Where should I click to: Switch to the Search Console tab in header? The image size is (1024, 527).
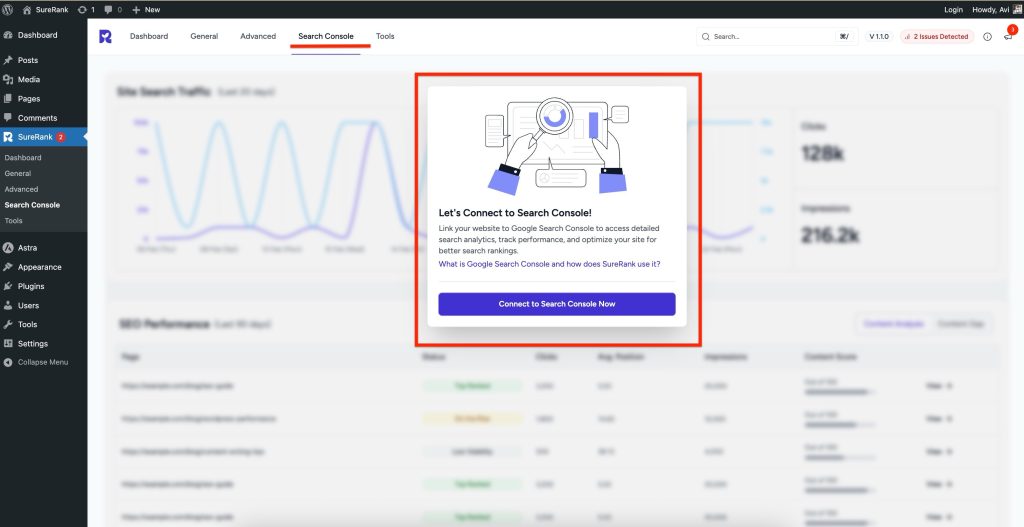click(326, 37)
